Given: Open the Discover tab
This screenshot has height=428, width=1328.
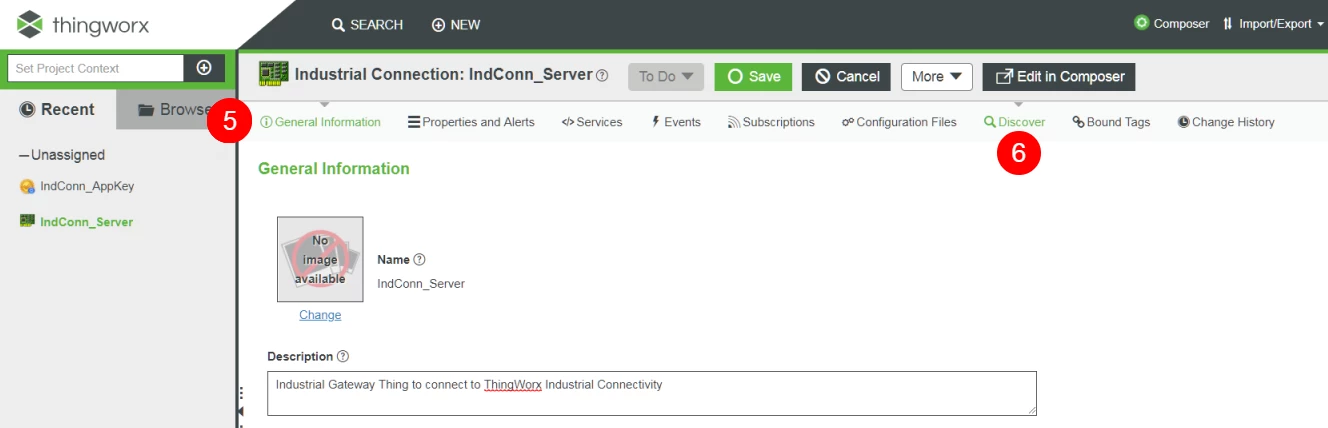Looking at the screenshot, I should pos(1014,122).
